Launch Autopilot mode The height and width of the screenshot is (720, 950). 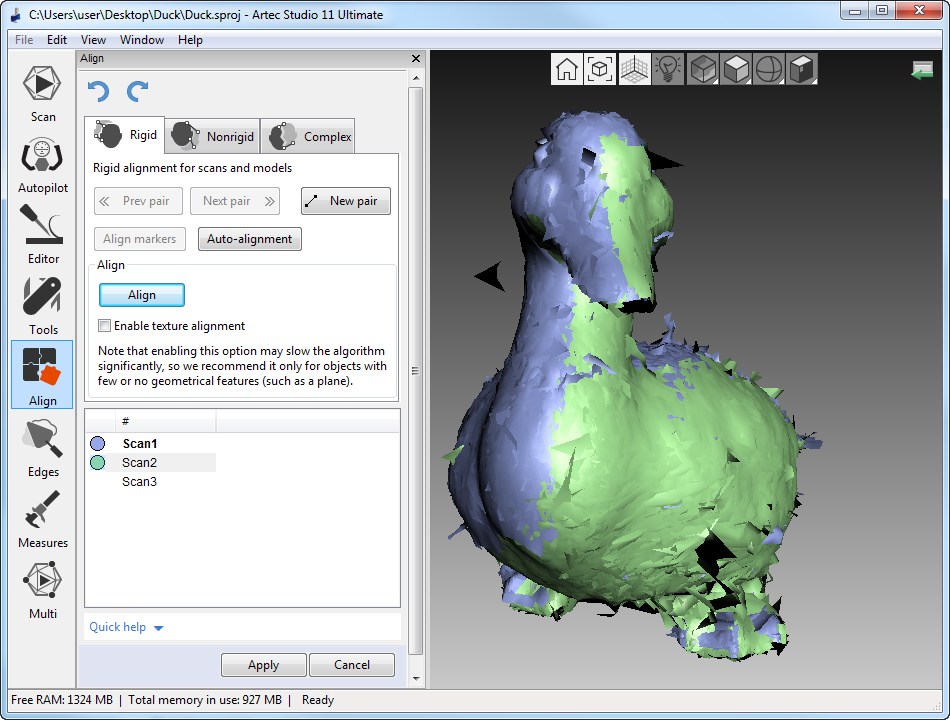pyautogui.click(x=42, y=165)
